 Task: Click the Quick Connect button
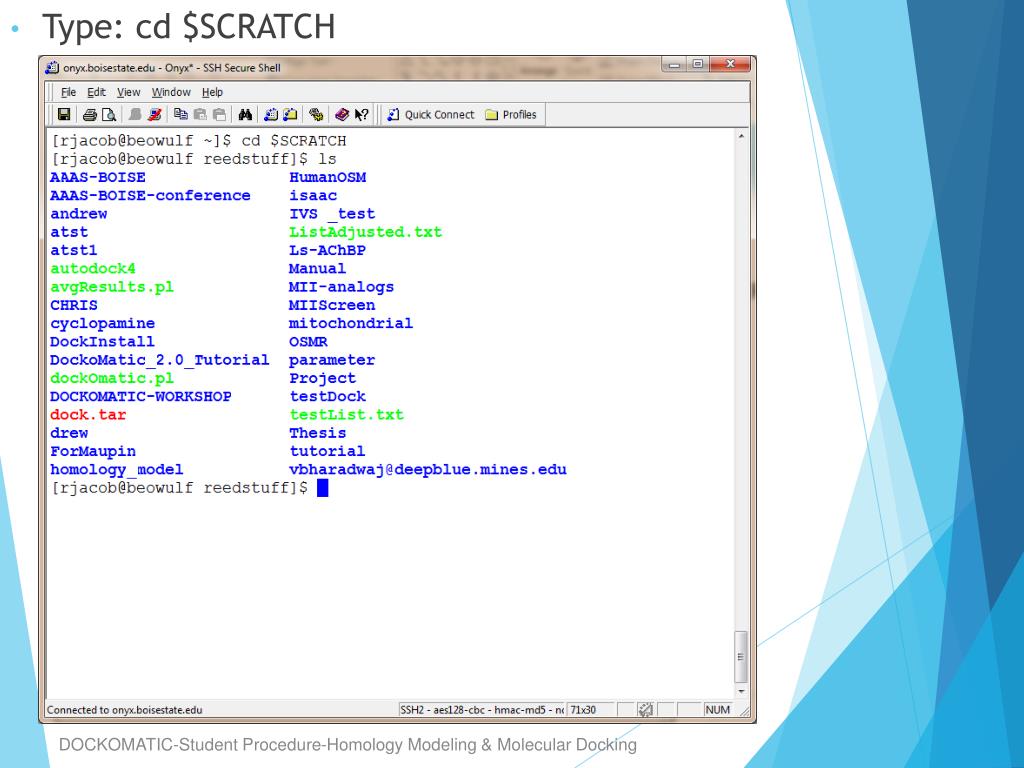click(431, 115)
